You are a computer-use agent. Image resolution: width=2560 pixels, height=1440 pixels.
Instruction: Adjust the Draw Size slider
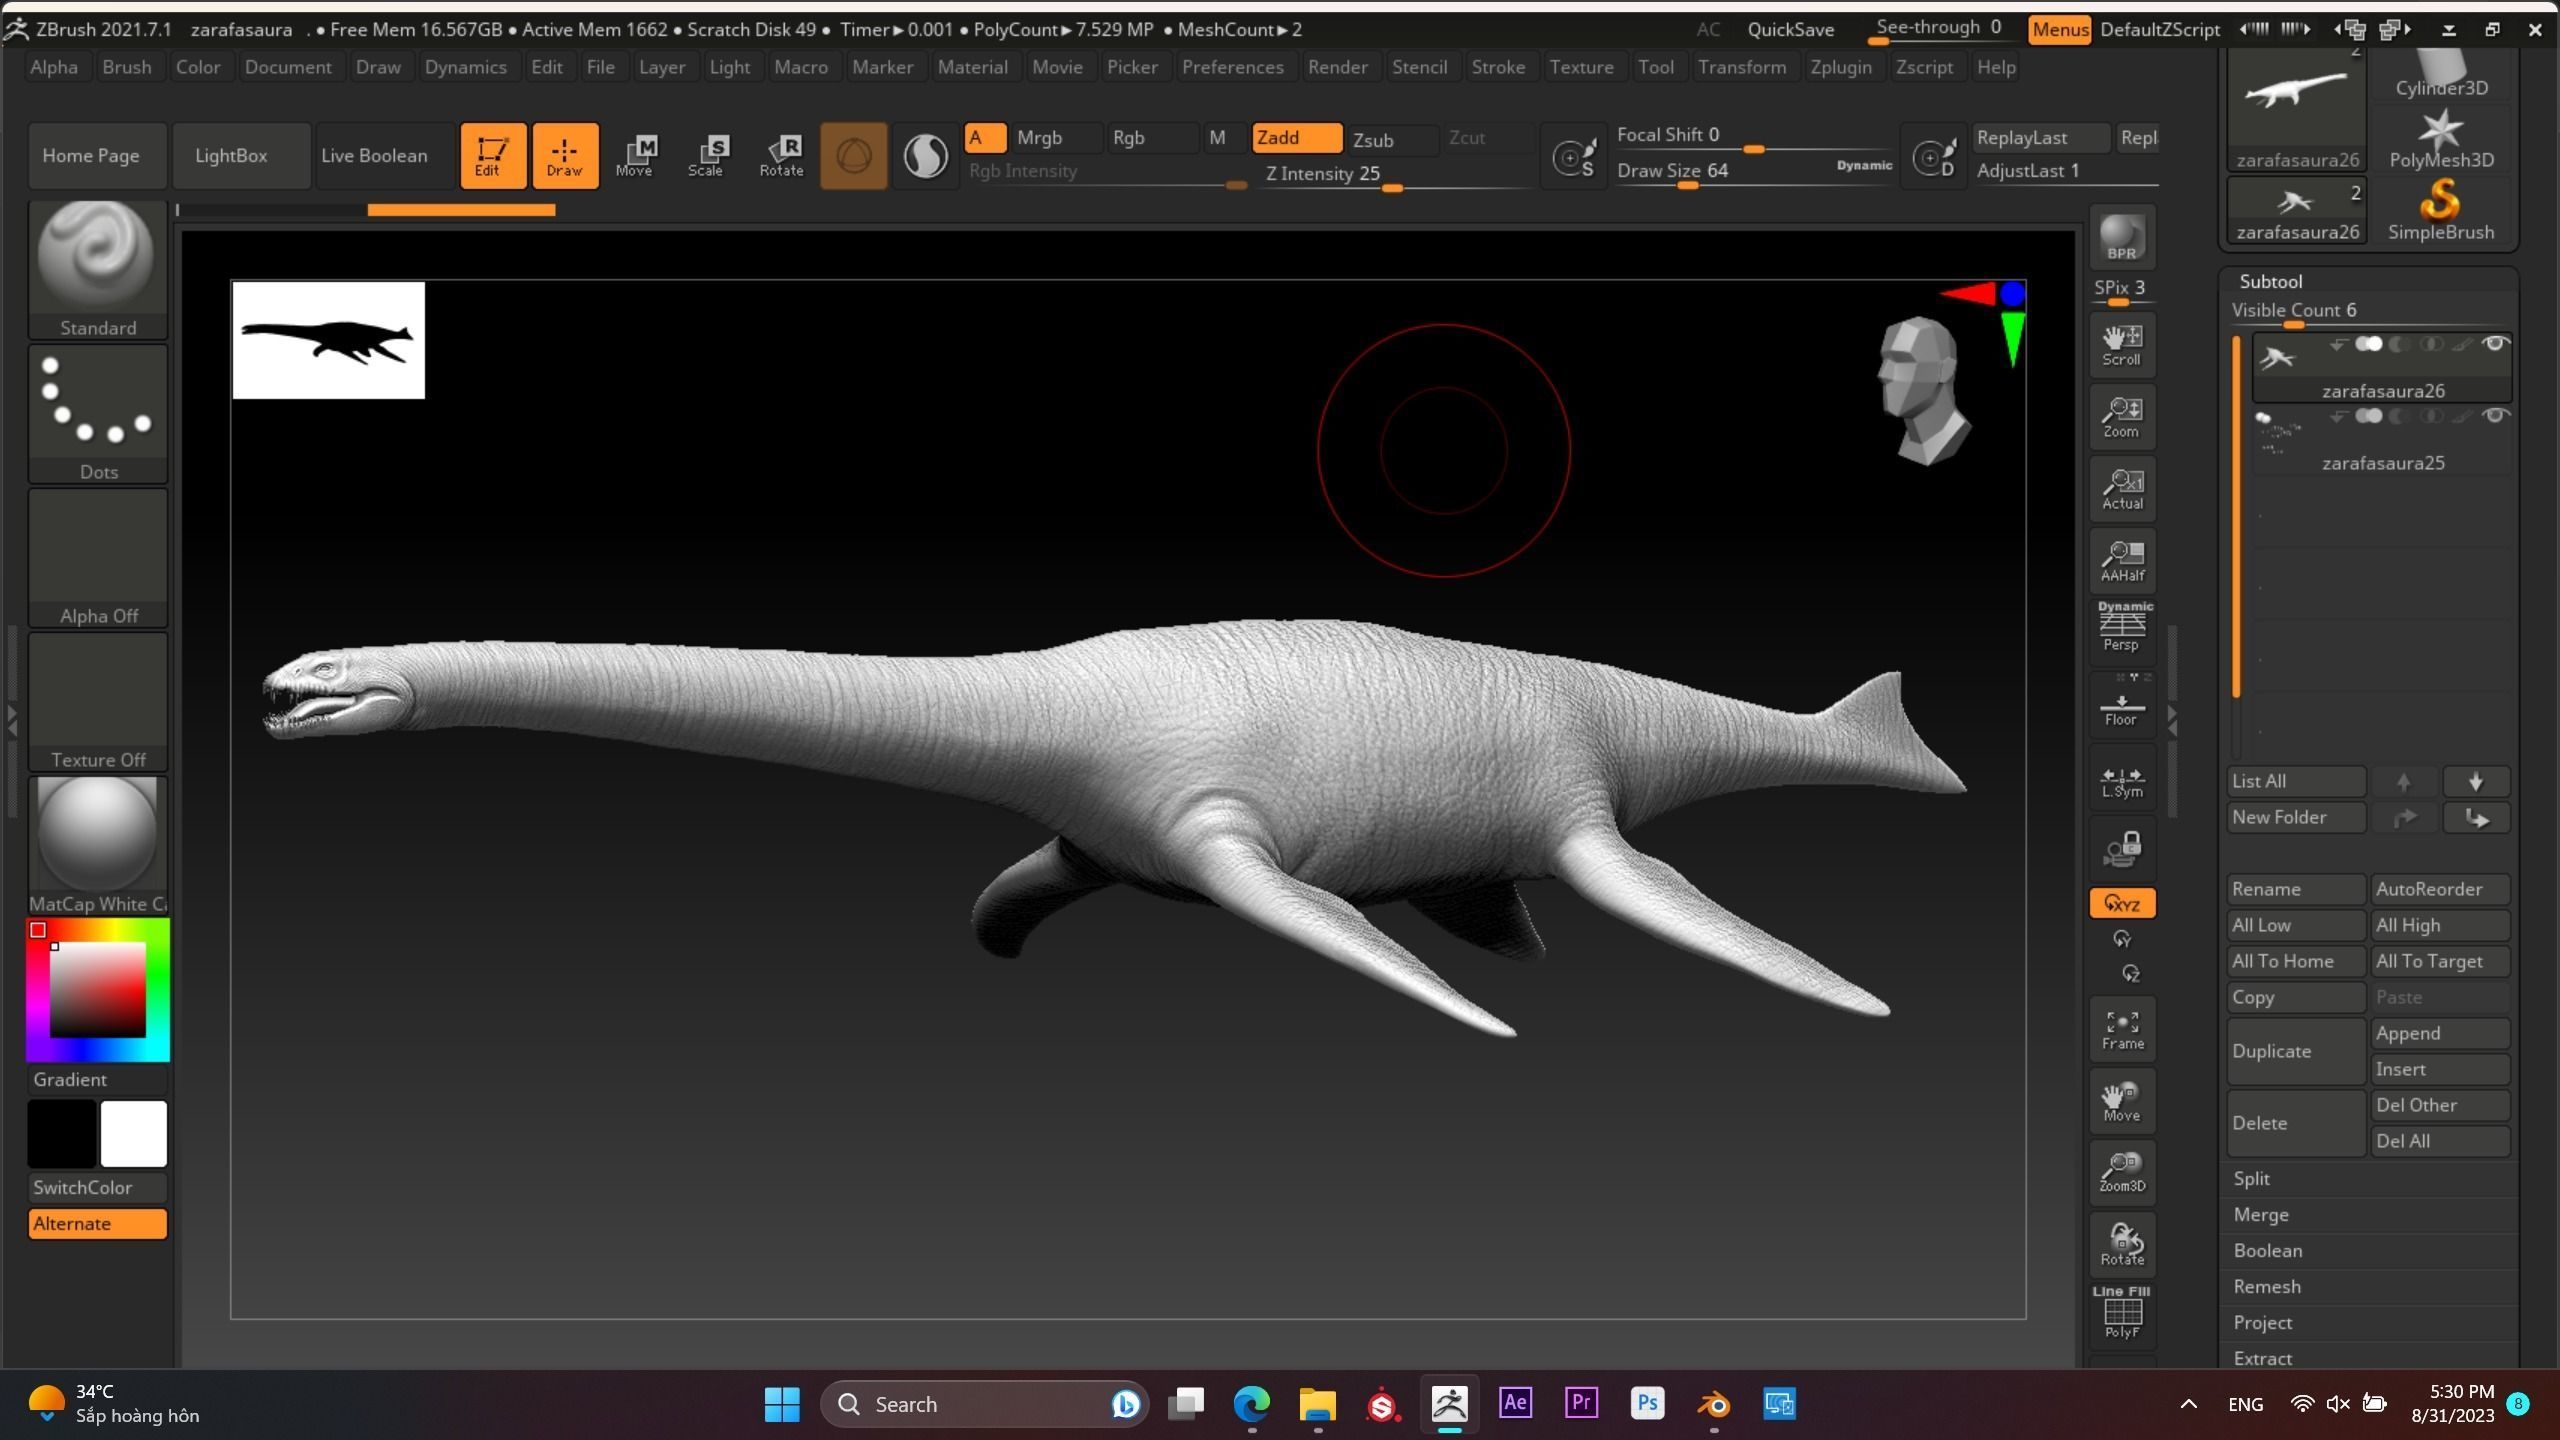click(1754, 171)
